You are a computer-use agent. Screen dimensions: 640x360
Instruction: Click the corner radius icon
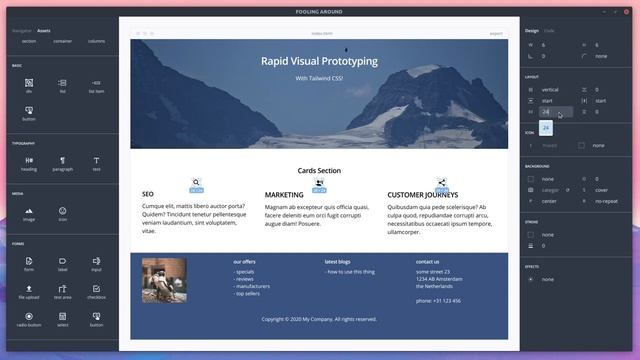coord(584,56)
